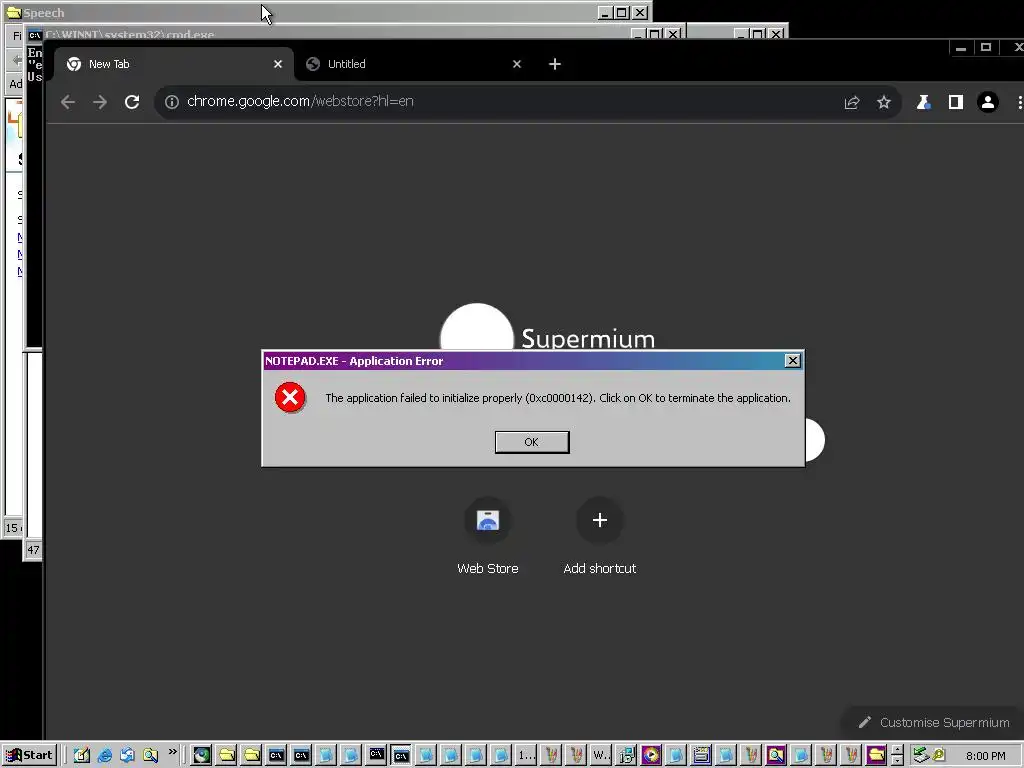Open the network computers taskbar button
1024x768 pixels.
click(x=626, y=756)
